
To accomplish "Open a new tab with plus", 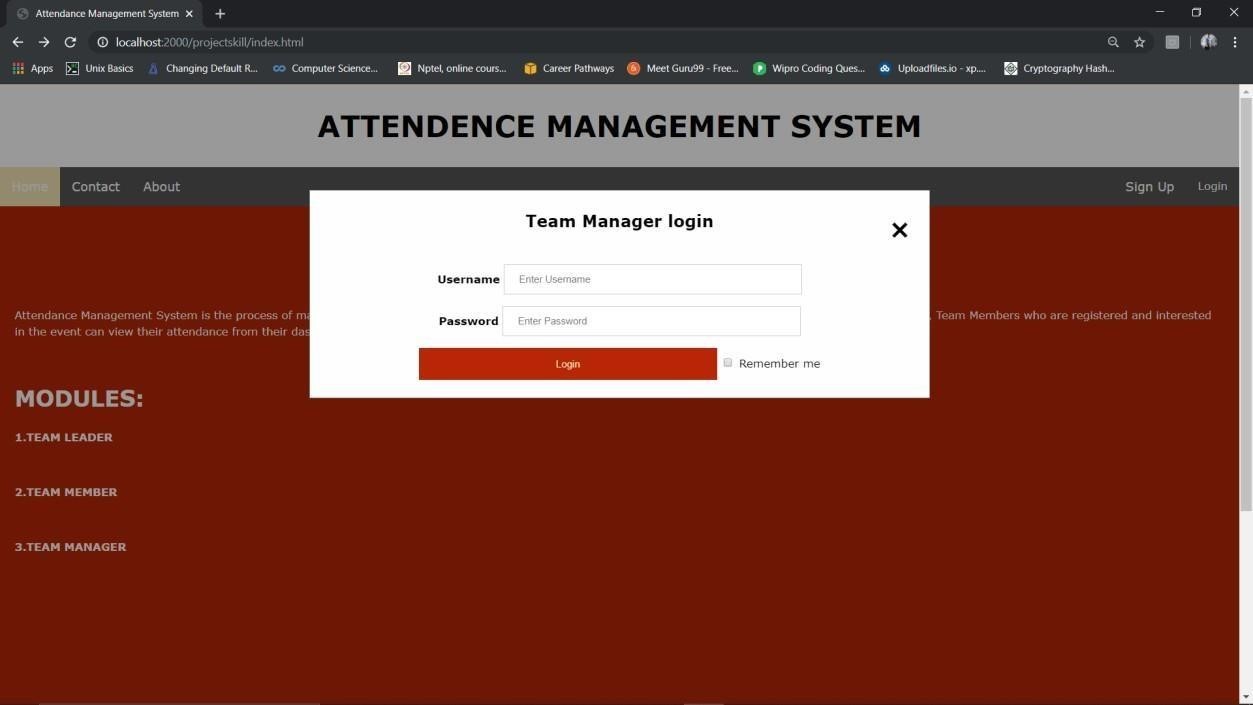I will pyautogui.click(x=220, y=14).
